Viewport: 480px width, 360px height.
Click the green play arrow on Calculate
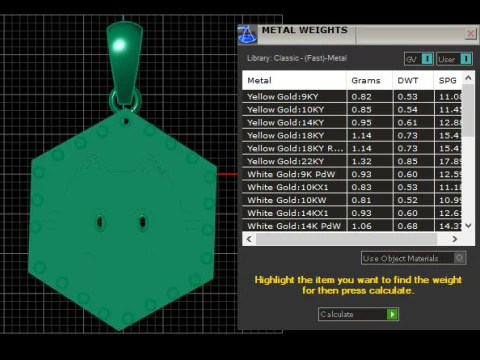click(392, 314)
